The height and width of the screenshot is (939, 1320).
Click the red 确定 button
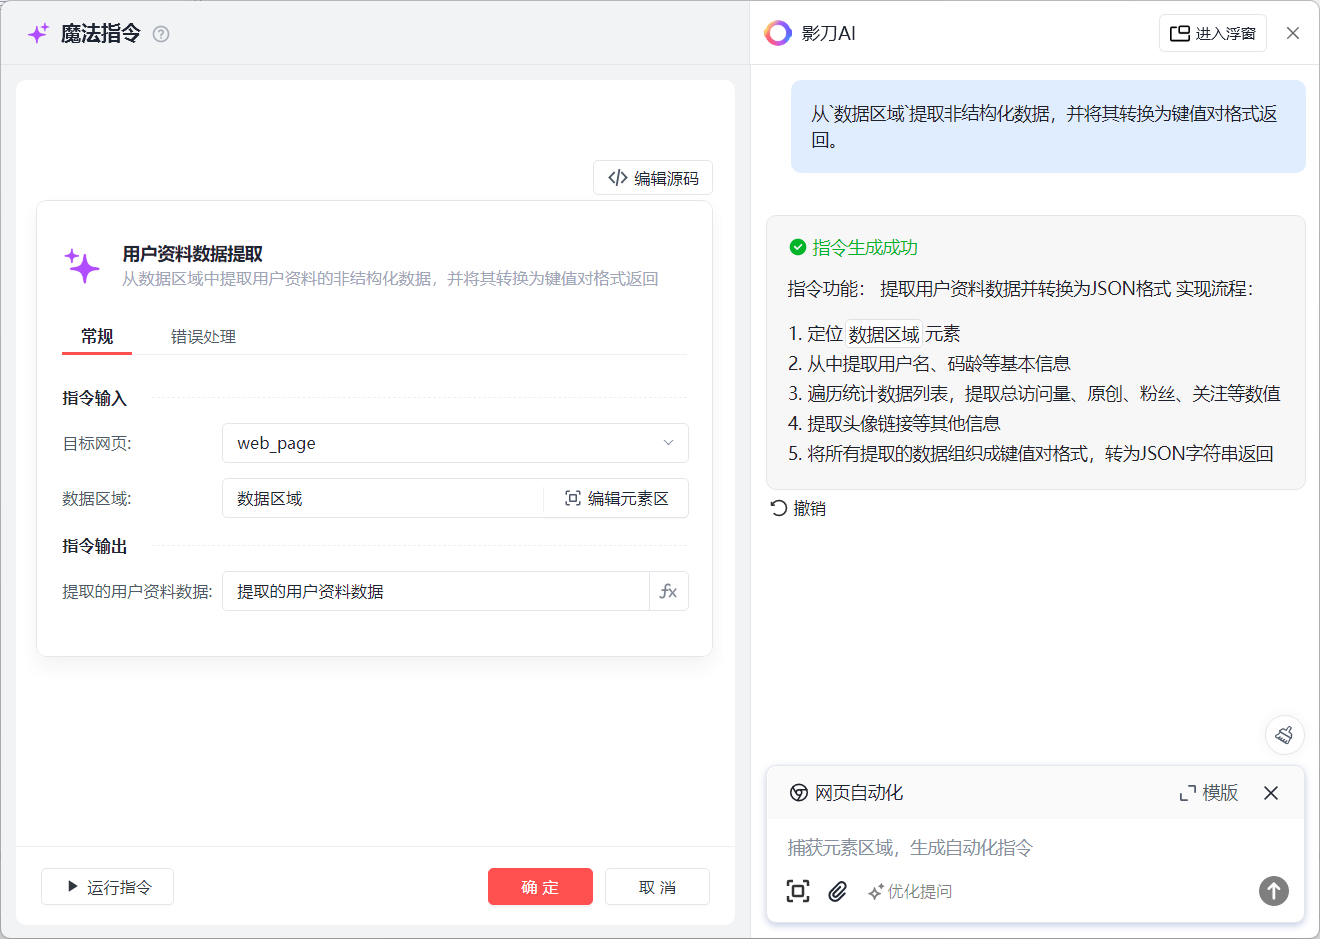540,887
